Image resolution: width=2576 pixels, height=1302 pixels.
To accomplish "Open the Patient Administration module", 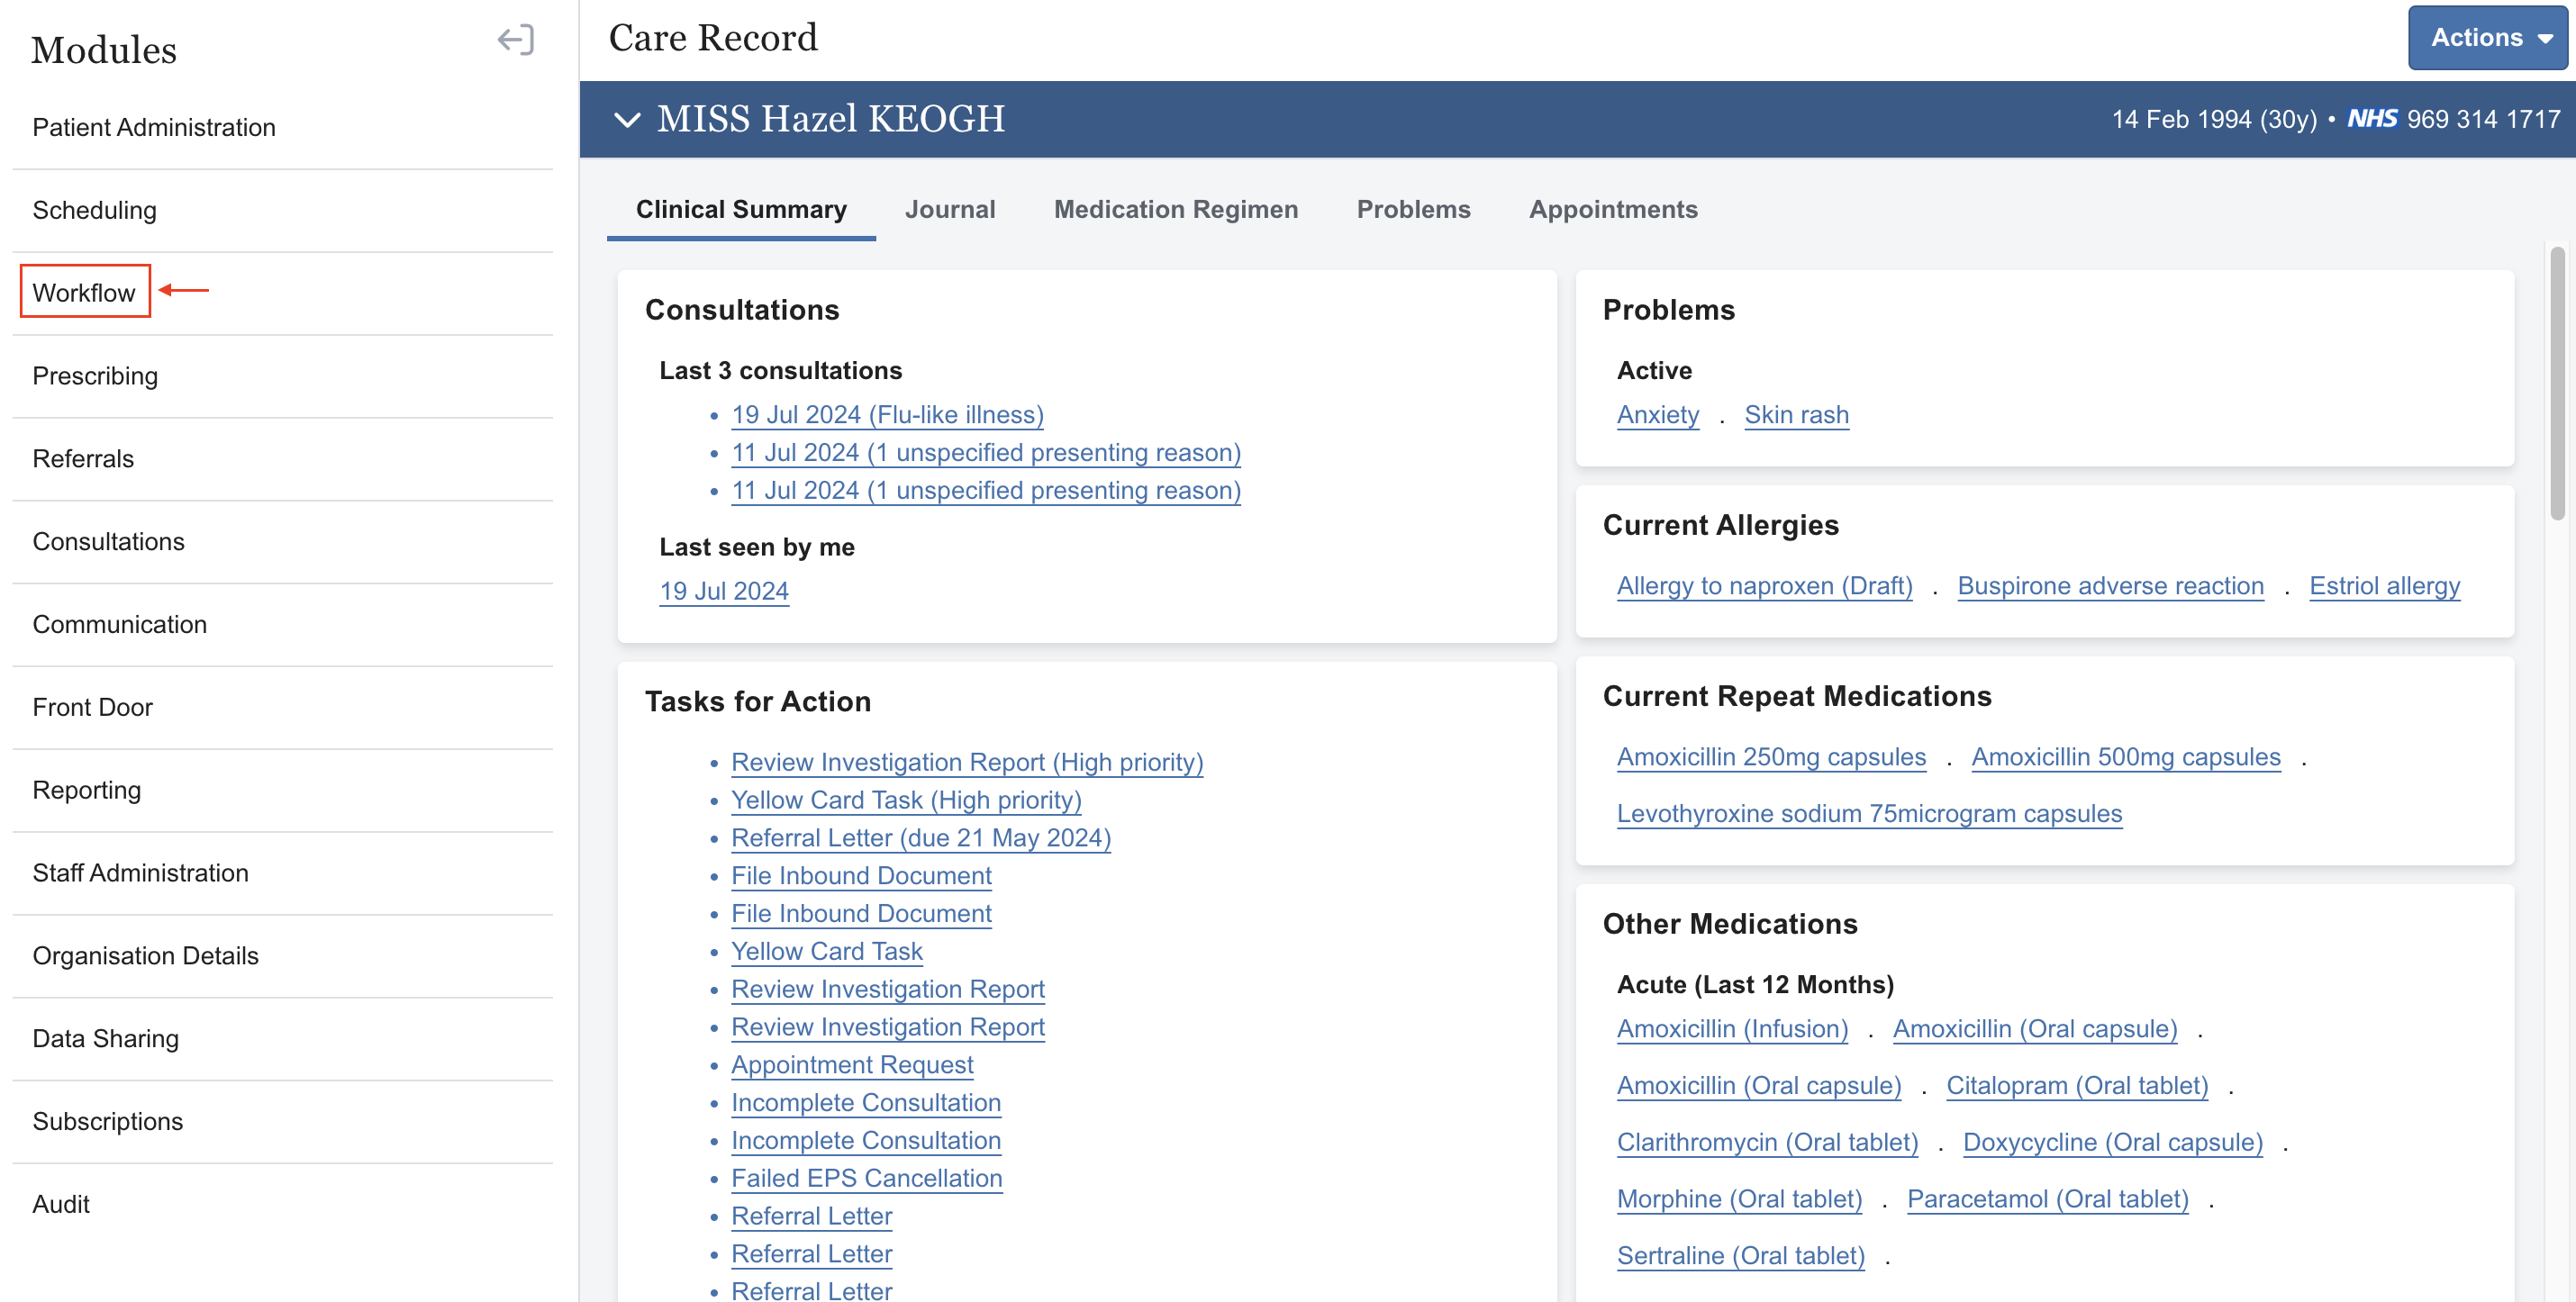I will pos(154,127).
